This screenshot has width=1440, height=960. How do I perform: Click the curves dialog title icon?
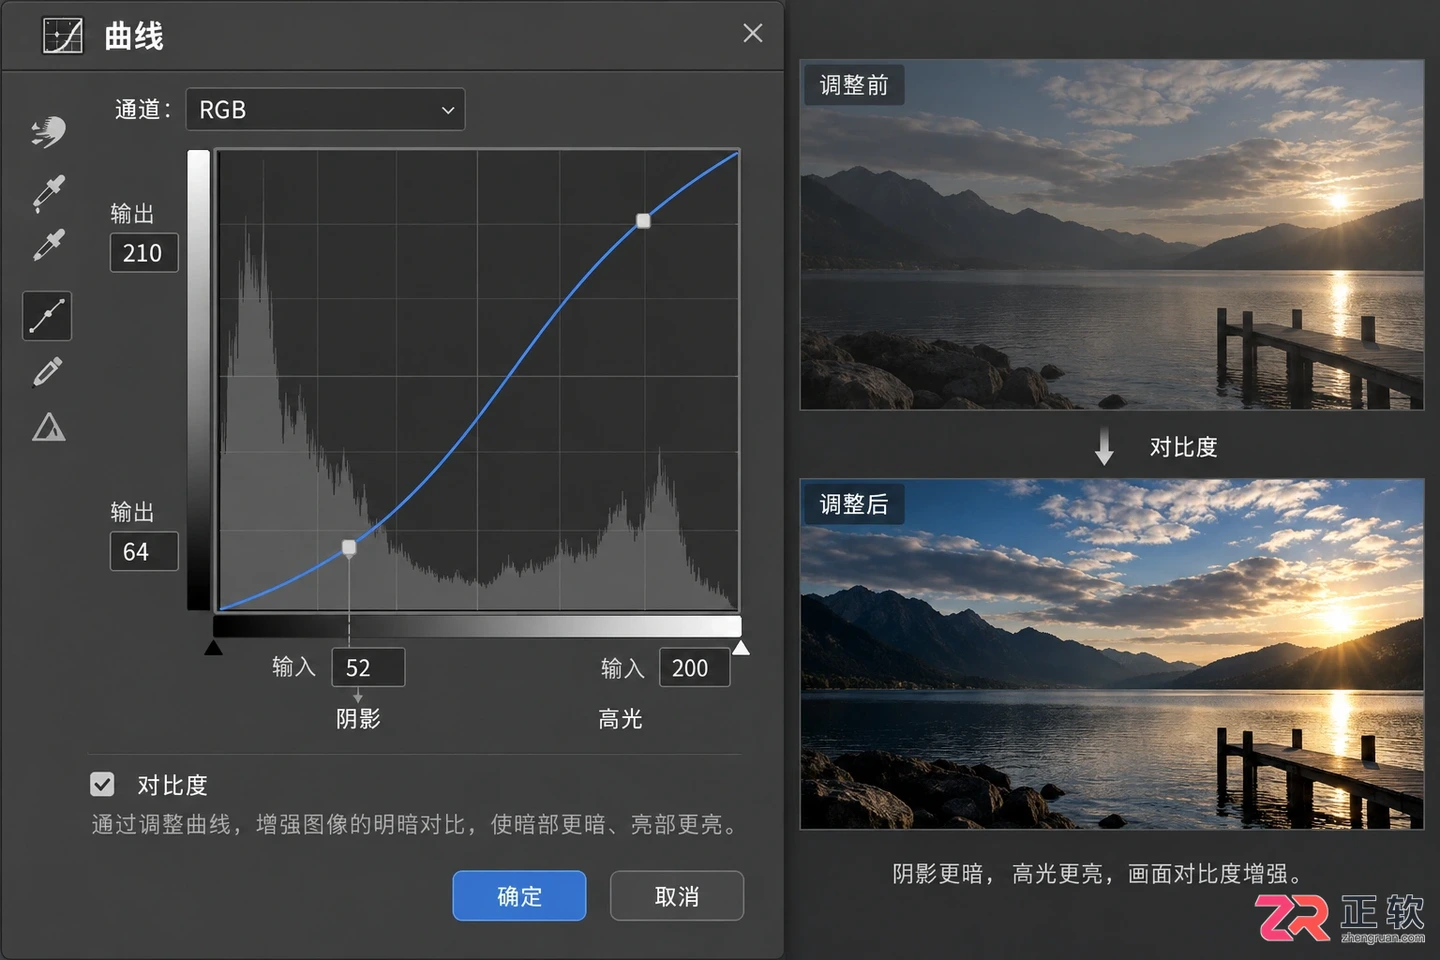(62, 36)
